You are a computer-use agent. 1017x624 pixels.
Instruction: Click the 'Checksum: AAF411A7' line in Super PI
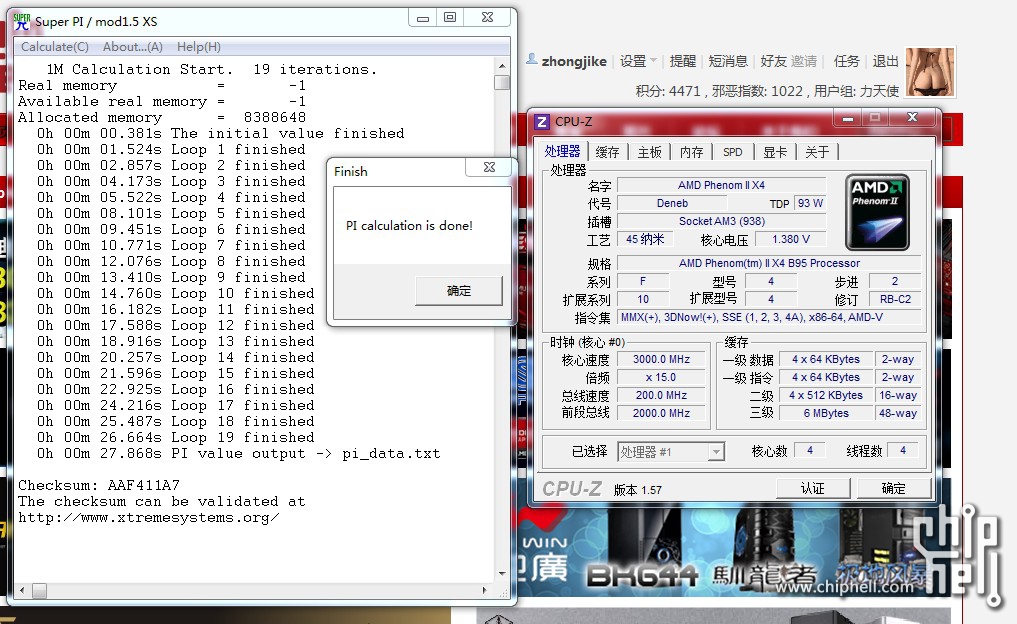(x=99, y=485)
